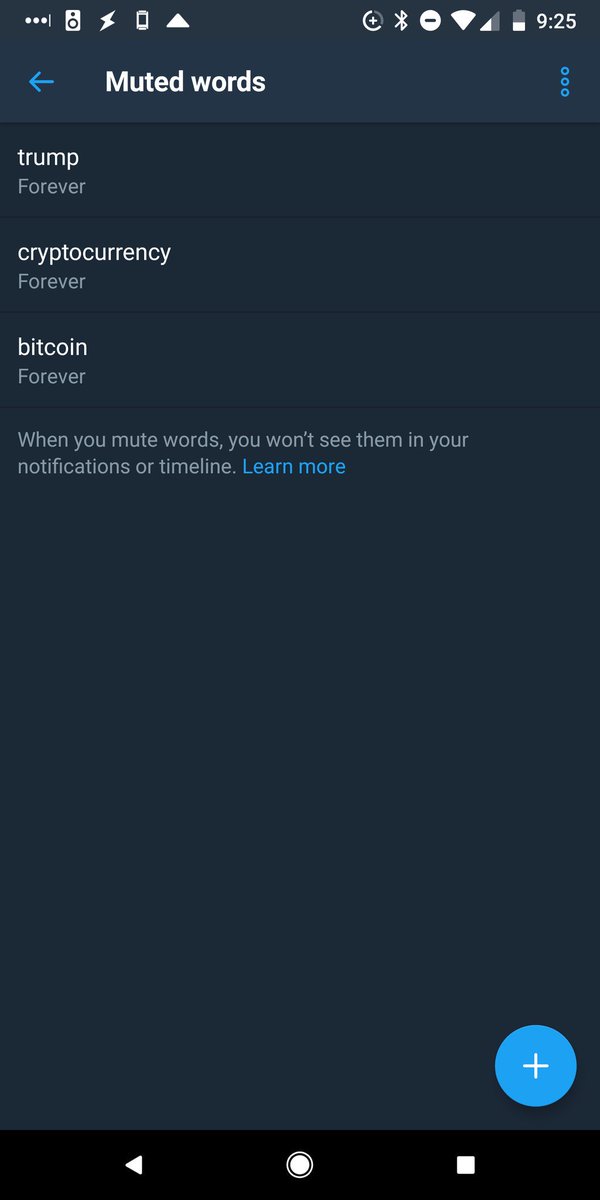Tap the Android home circle button
The height and width of the screenshot is (1200, 600).
[299, 1164]
